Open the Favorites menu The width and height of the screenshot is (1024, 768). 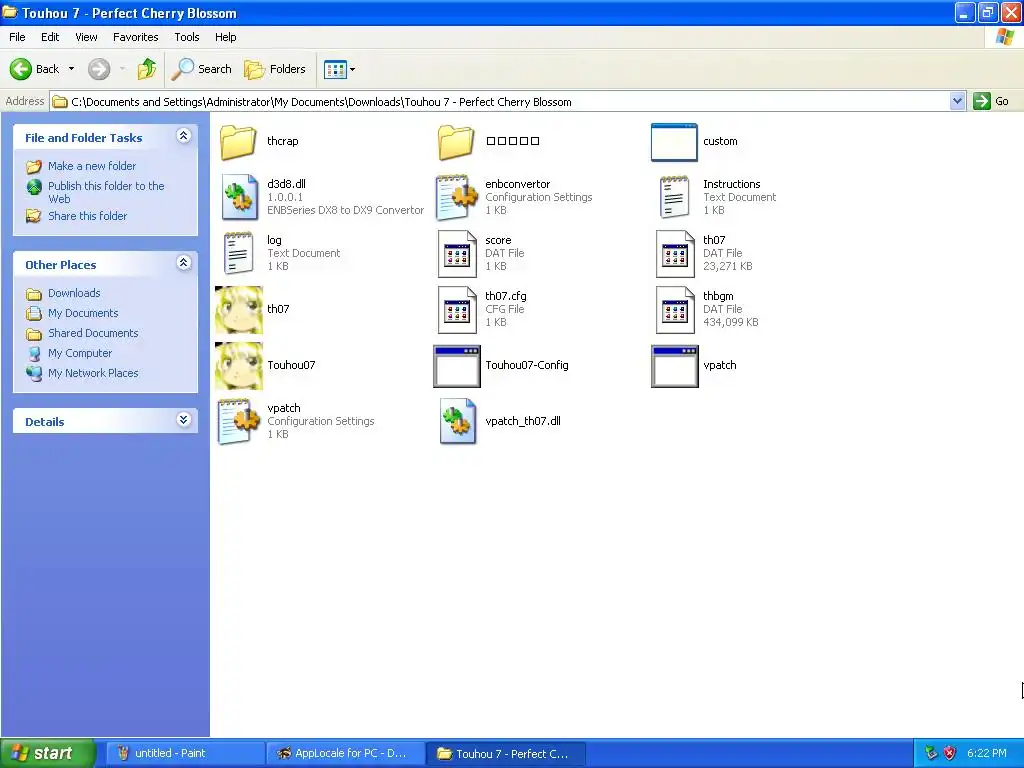click(x=135, y=37)
